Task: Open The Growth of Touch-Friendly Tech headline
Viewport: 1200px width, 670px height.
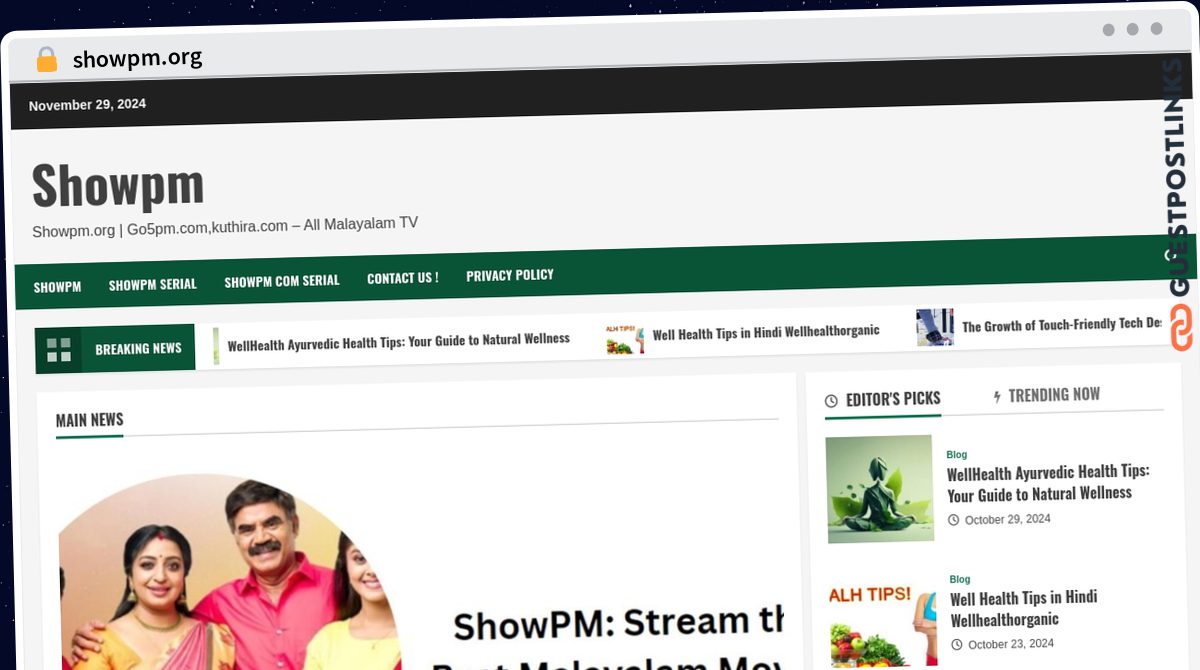Action: (1062, 325)
